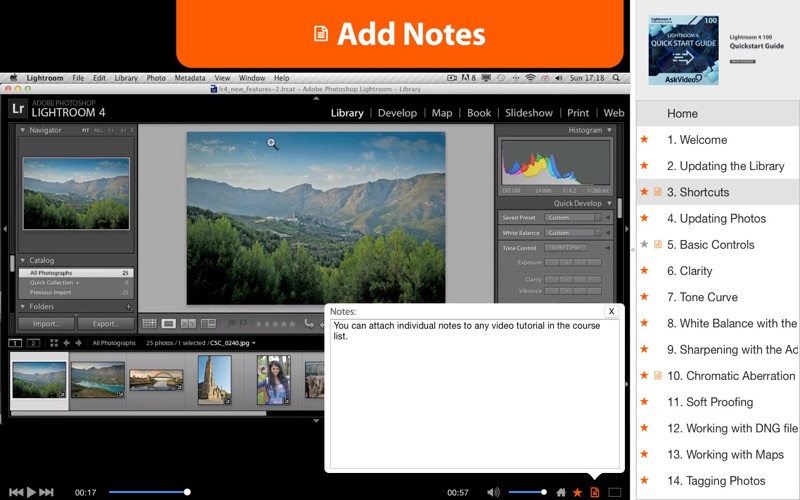Select the tower photo thumbnail in filmstrip
The width and height of the screenshot is (800, 500).
[214, 380]
